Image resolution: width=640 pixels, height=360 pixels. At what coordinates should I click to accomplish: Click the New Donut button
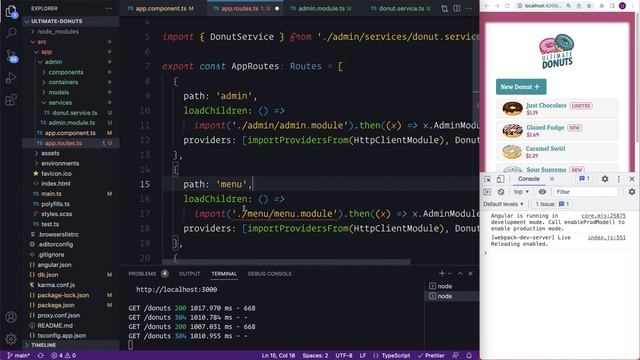point(521,87)
